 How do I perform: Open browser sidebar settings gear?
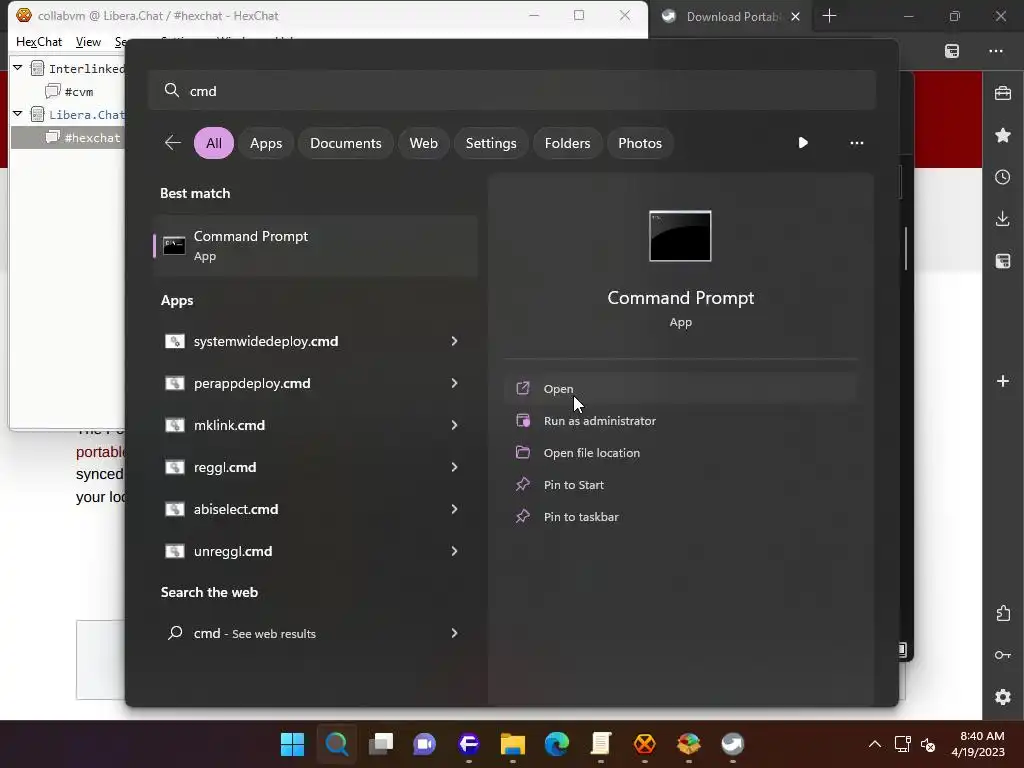[1002, 697]
